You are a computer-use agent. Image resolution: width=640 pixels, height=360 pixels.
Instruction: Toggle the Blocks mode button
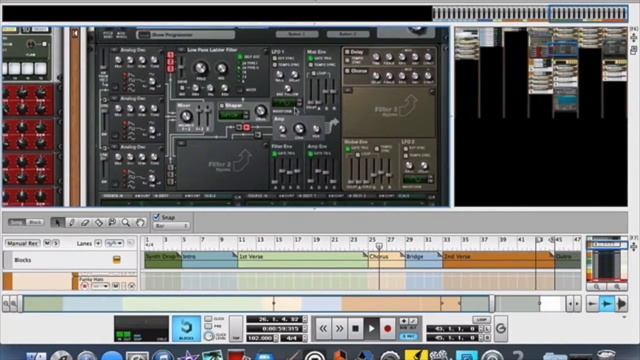[186, 329]
